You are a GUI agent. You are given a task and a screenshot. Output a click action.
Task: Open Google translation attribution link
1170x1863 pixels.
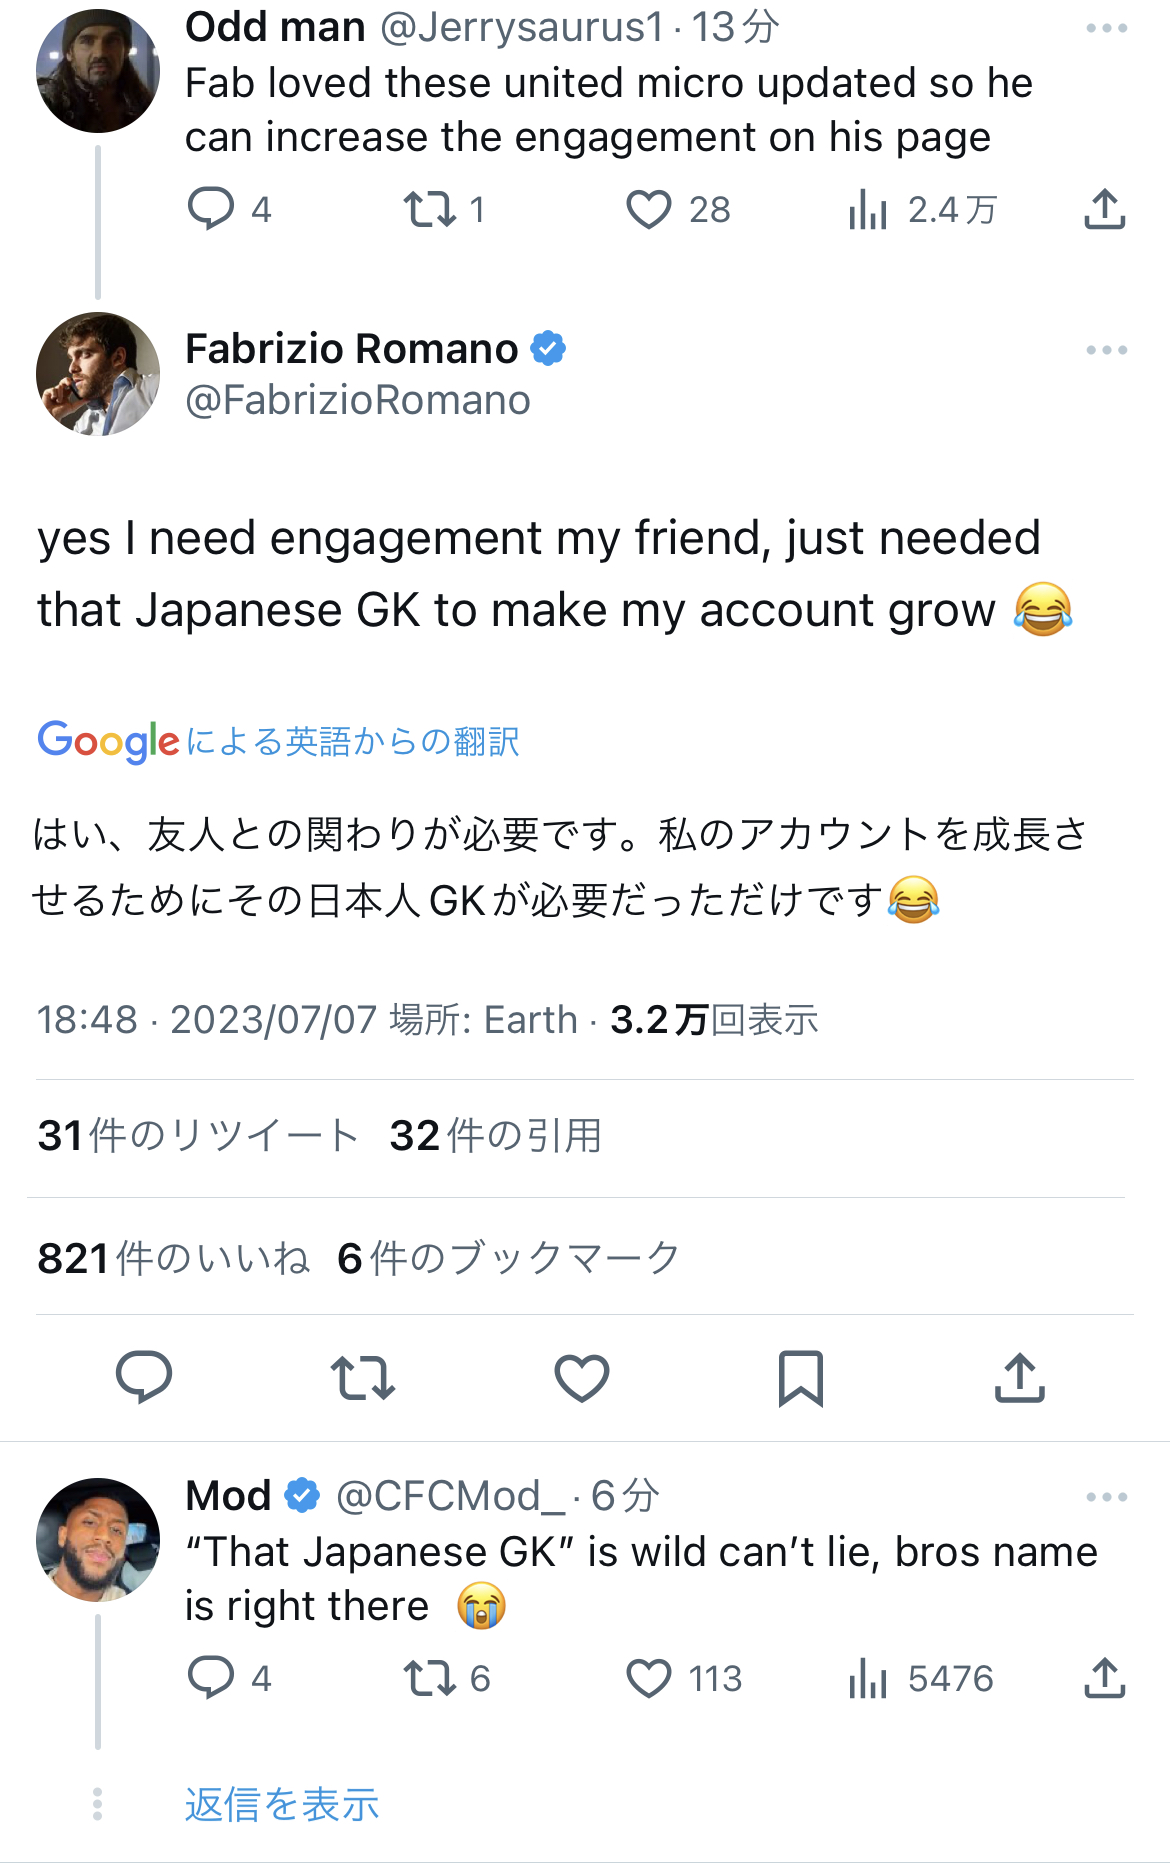click(278, 741)
